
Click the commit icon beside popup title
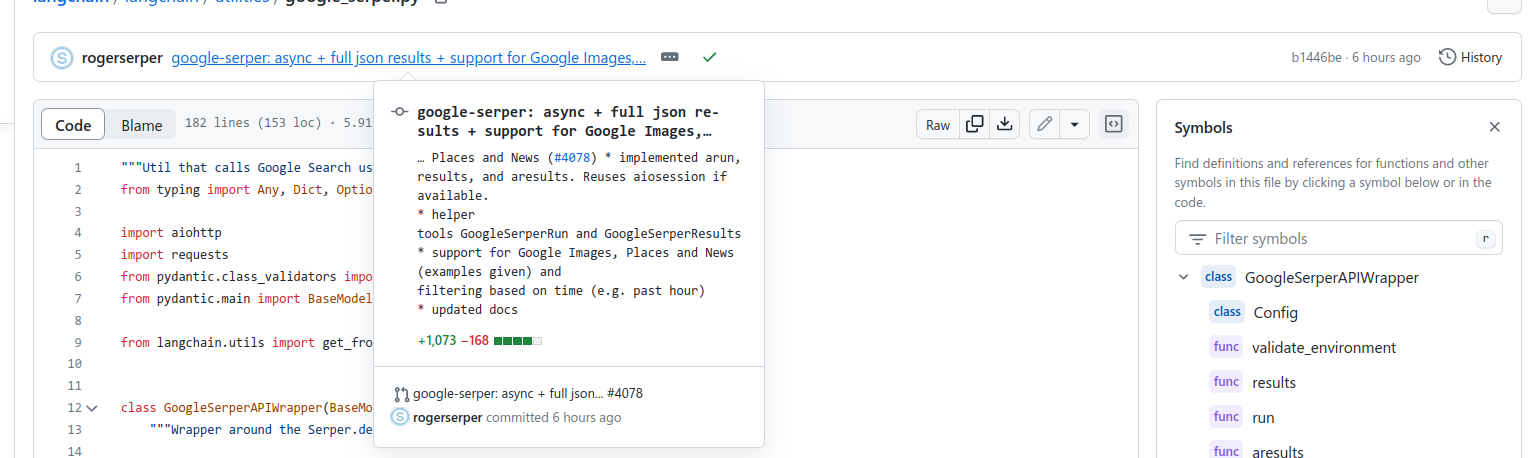tap(399, 112)
